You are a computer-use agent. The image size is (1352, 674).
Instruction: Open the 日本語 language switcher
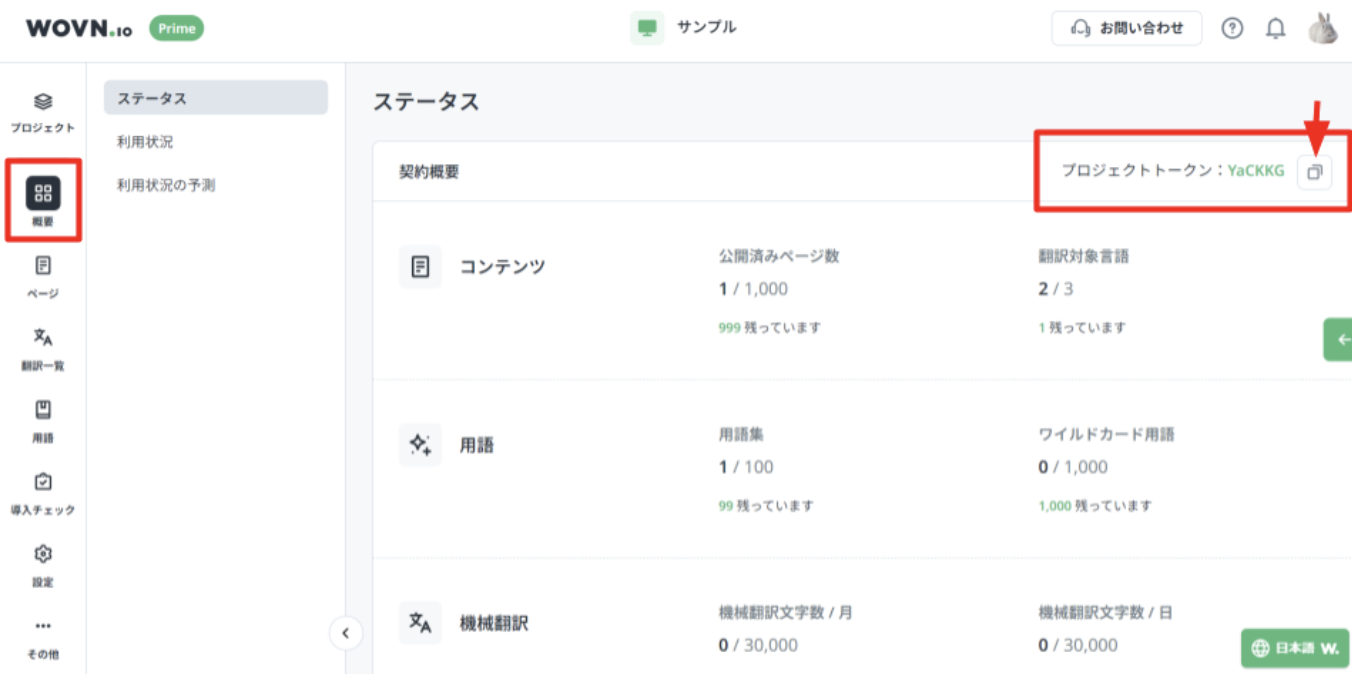(1294, 648)
